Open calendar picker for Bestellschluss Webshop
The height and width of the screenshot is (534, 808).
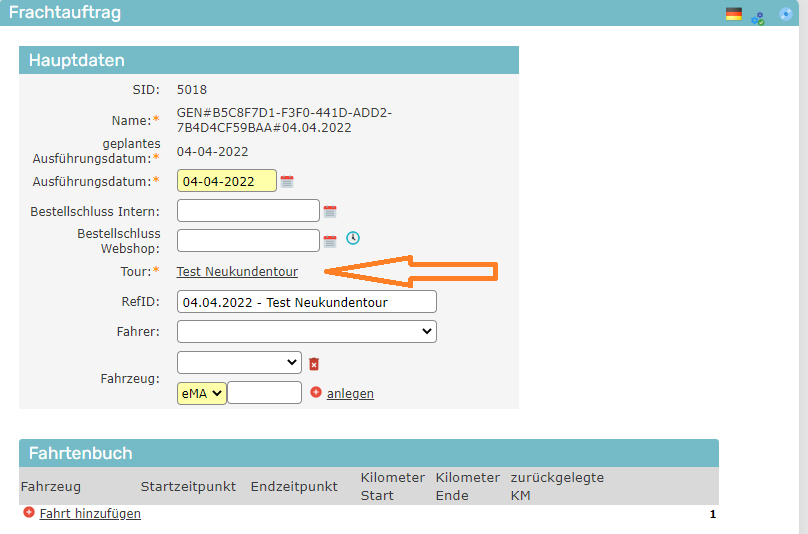[330, 241]
